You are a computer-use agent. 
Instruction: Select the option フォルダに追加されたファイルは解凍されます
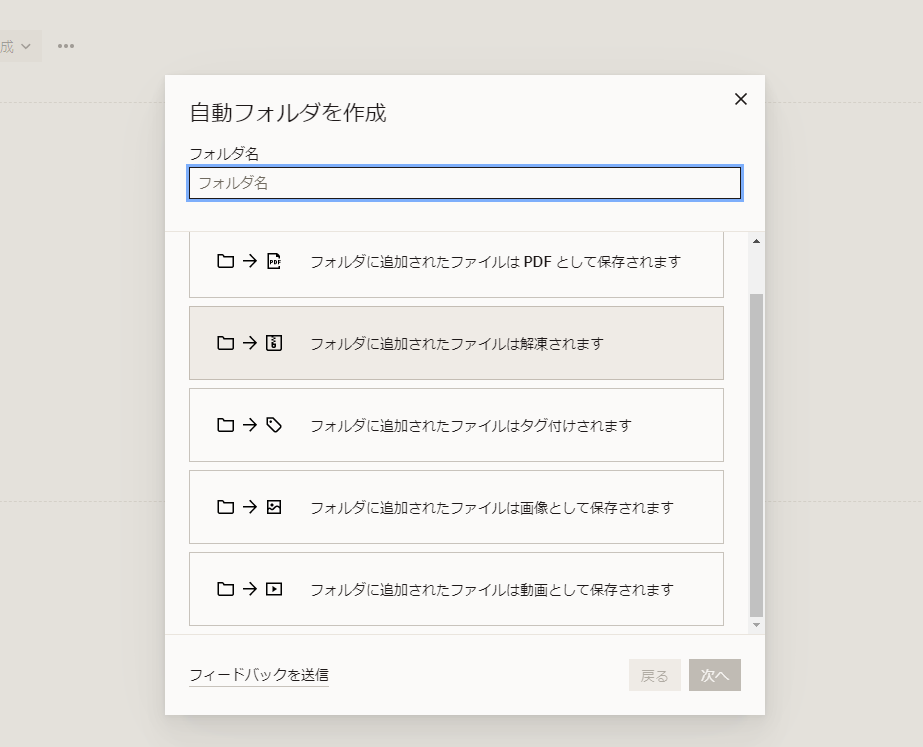tap(456, 343)
